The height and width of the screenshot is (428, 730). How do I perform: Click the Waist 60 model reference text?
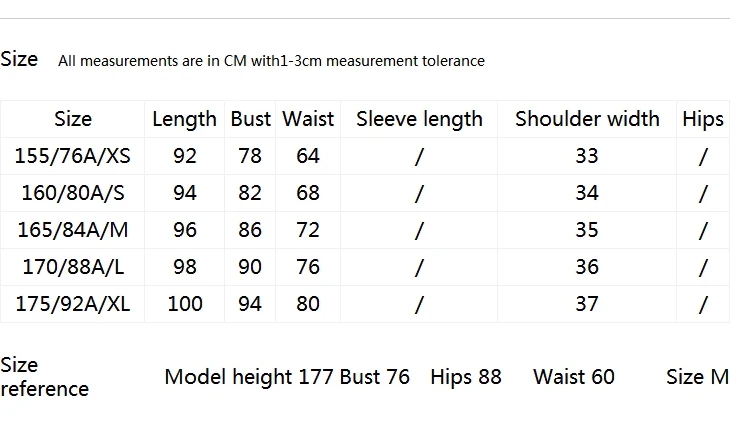[x=574, y=377]
